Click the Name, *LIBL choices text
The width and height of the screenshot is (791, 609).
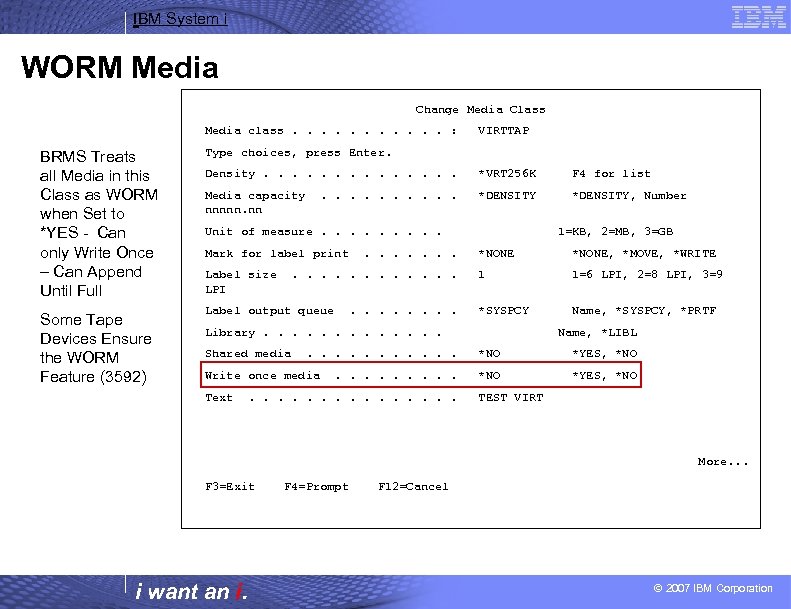point(598,333)
